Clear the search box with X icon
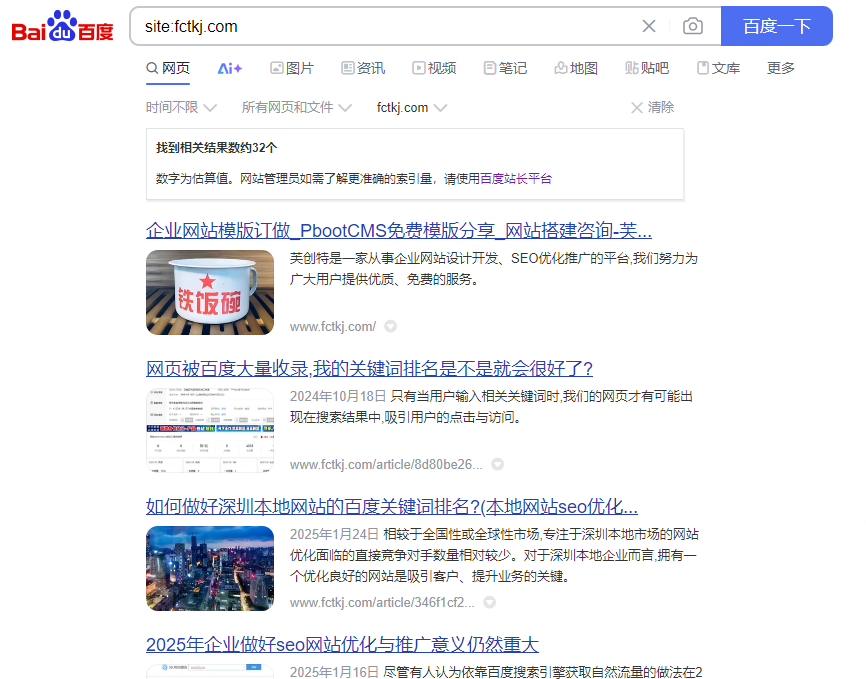The height and width of the screenshot is (679, 866). coord(649,26)
